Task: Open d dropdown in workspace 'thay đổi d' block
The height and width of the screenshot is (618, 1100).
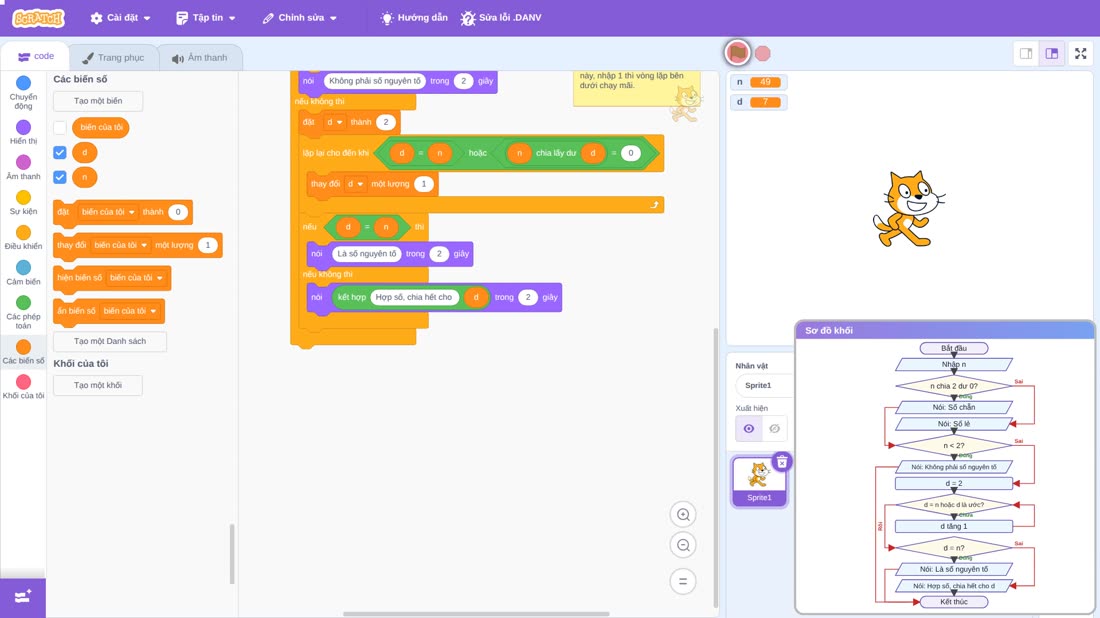Action: click(355, 184)
